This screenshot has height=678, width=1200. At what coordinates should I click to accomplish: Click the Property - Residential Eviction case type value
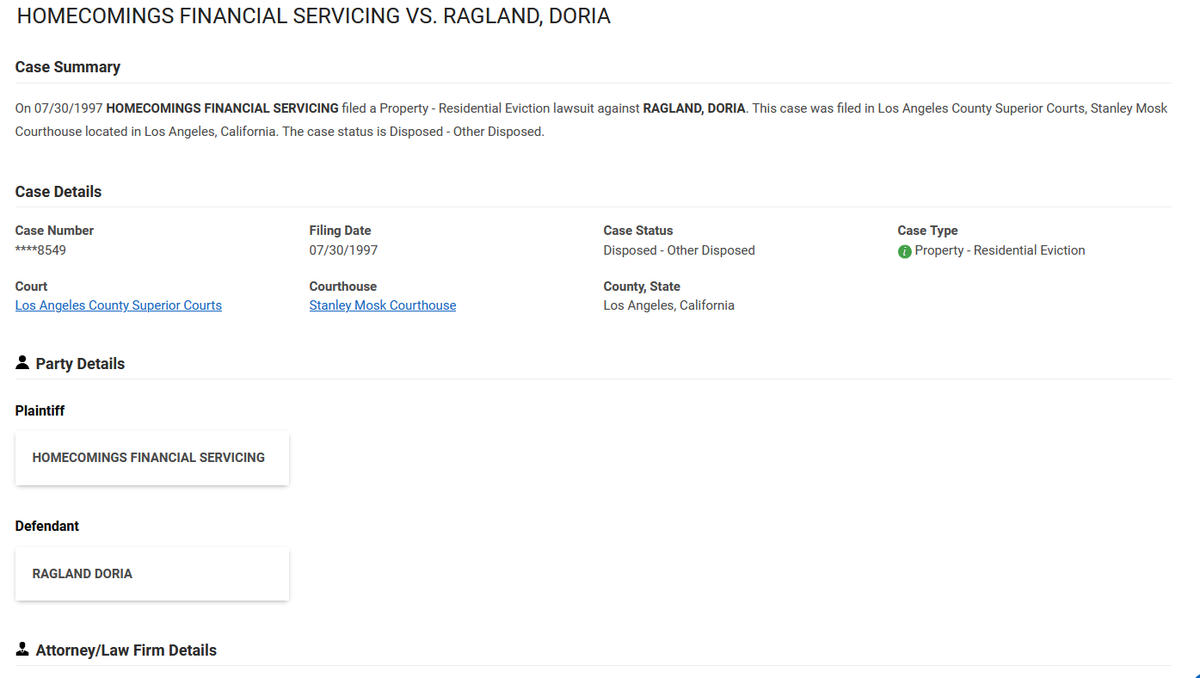pyautogui.click(x=999, y=251)
